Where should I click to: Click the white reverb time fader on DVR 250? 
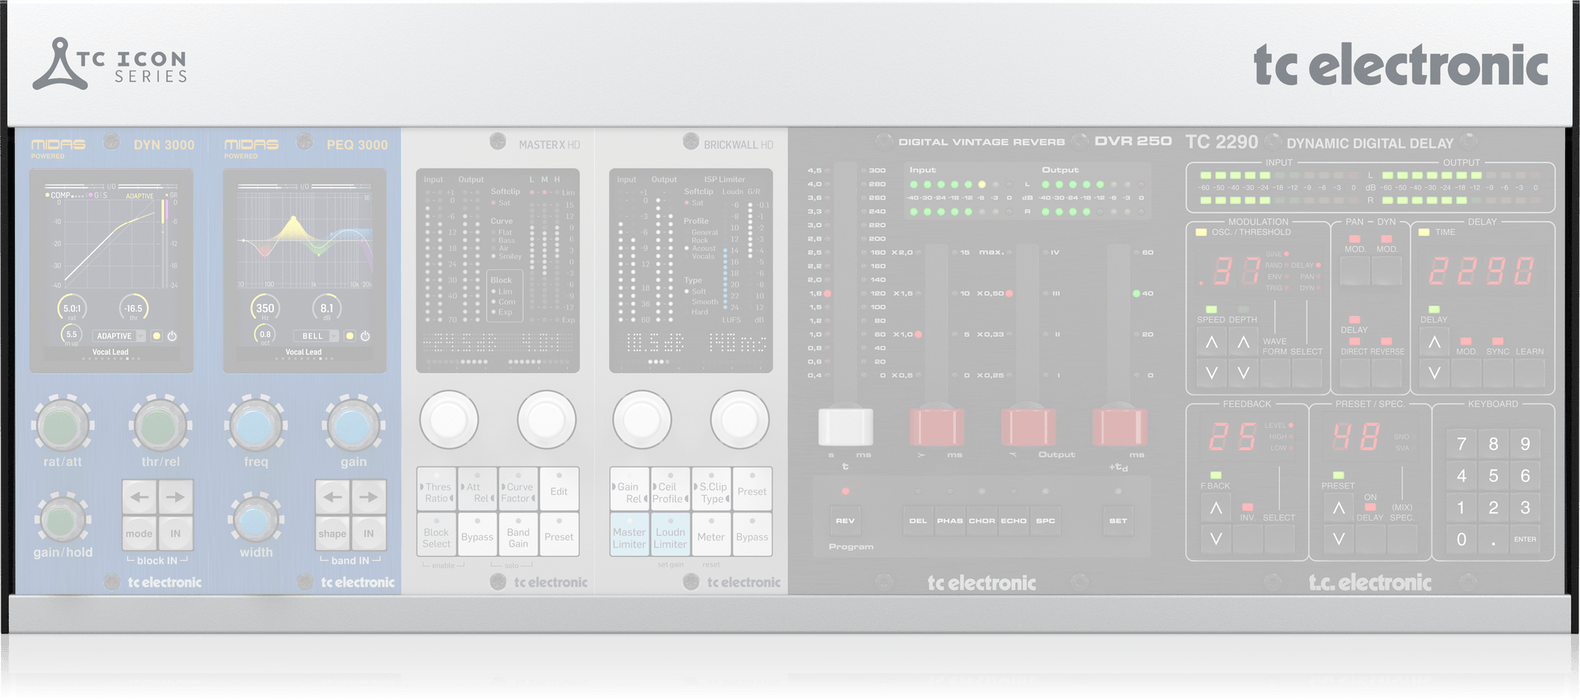point(845,427)
